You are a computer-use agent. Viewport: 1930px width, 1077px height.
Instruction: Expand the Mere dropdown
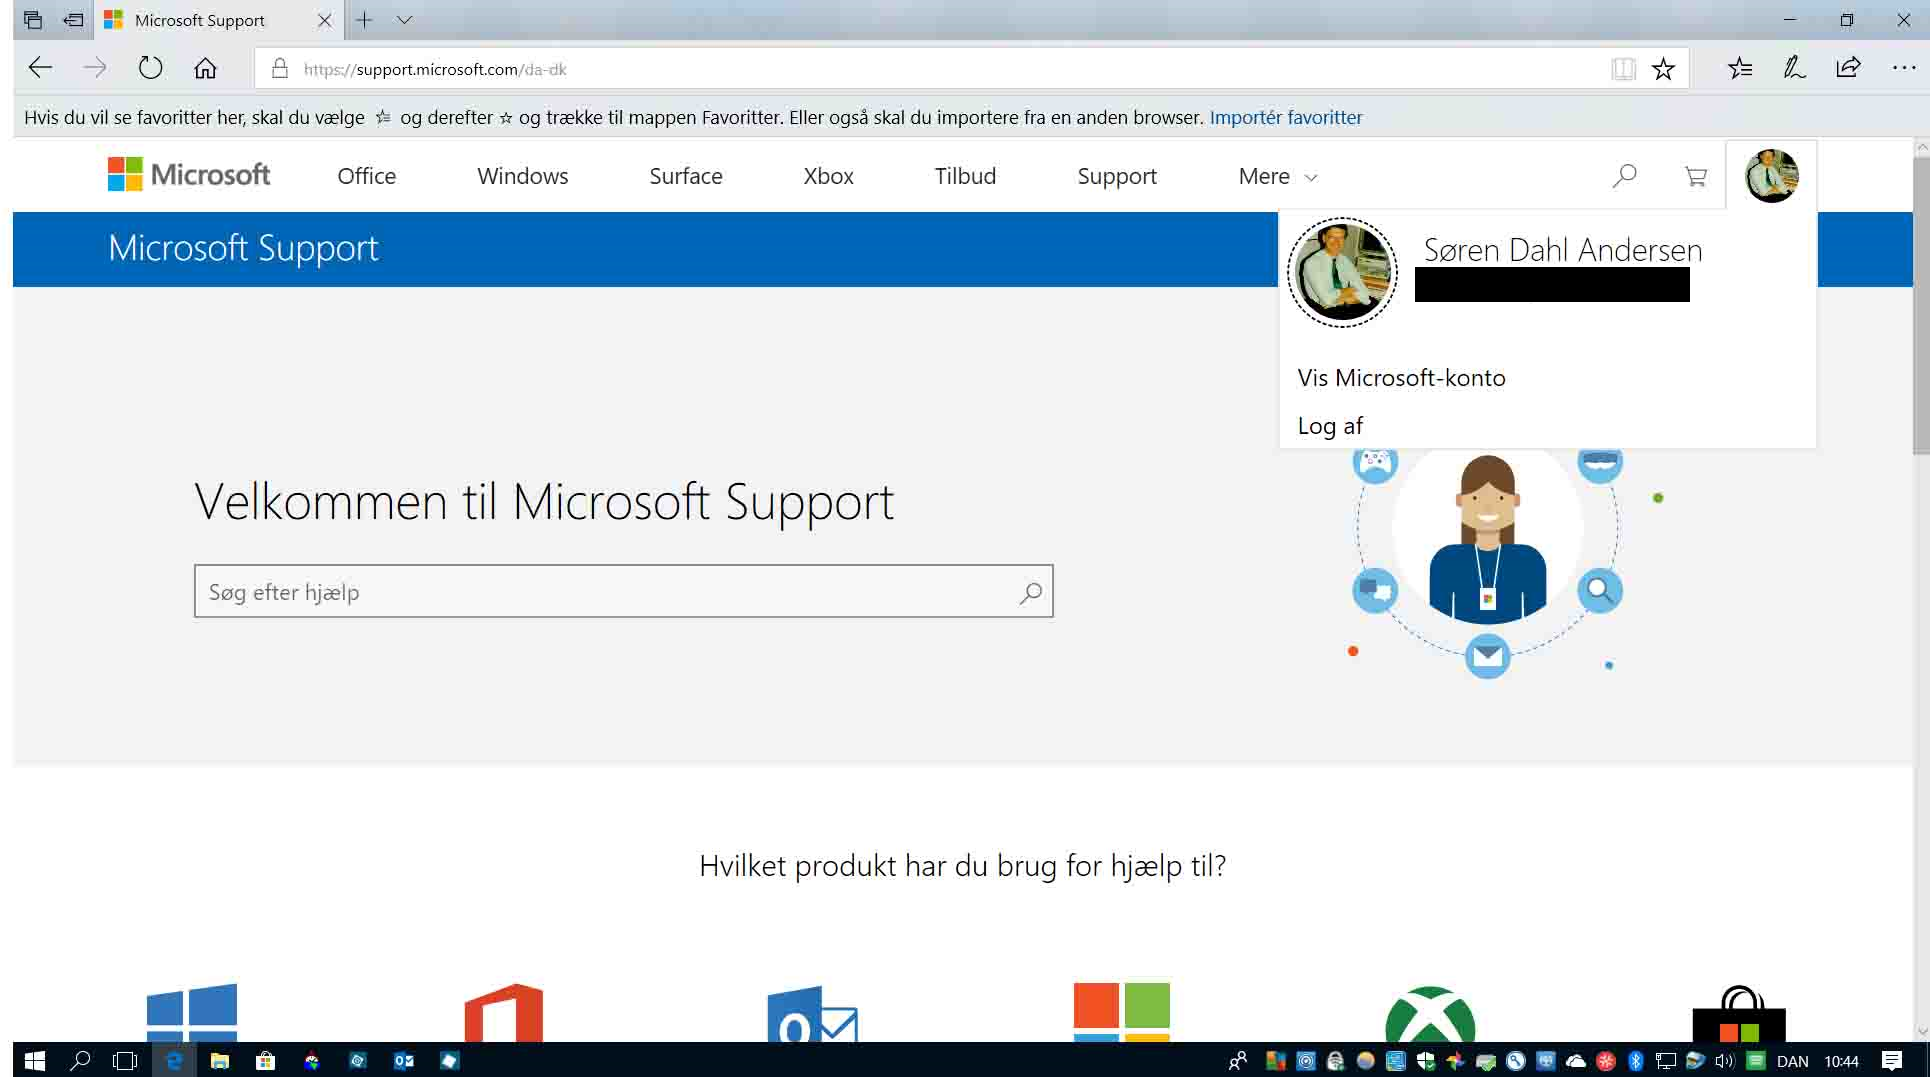coord(1277,176)
